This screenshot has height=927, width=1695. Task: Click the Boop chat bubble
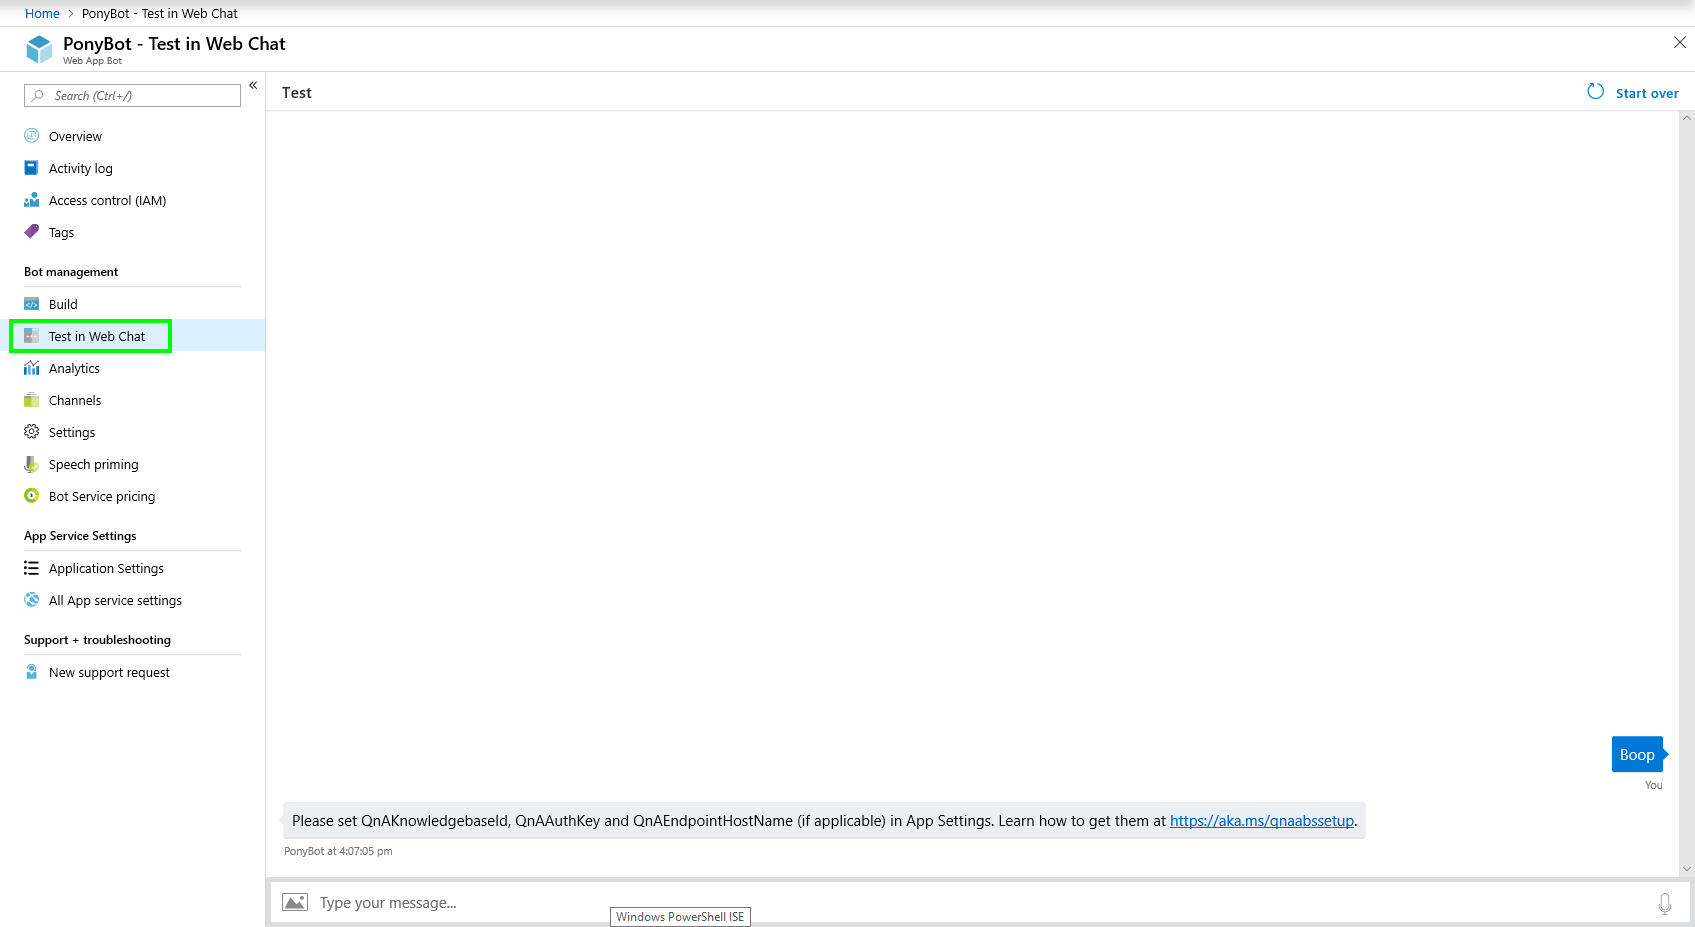(x=1637, y=755)
